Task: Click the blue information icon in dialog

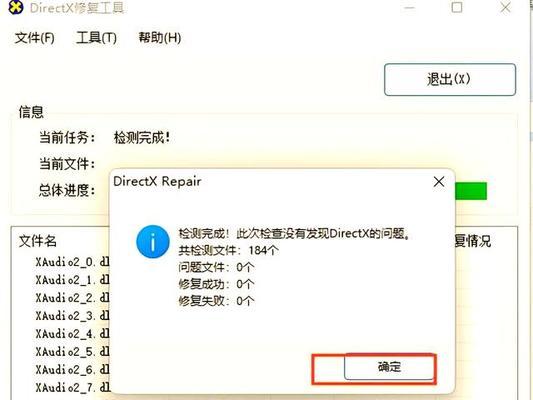Action: point(153,241)
